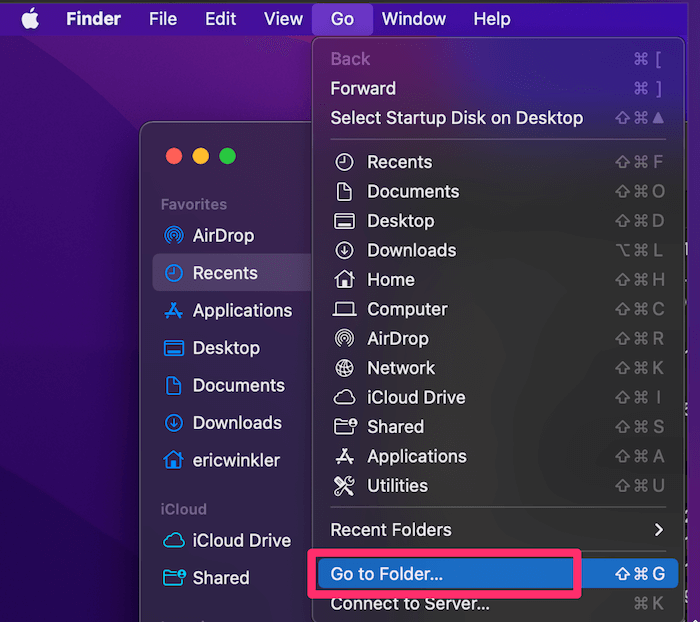This screenshot has height=622, width=700.
Task: Click the Shared folder icon in sidebar
Action: pos(174,577)
